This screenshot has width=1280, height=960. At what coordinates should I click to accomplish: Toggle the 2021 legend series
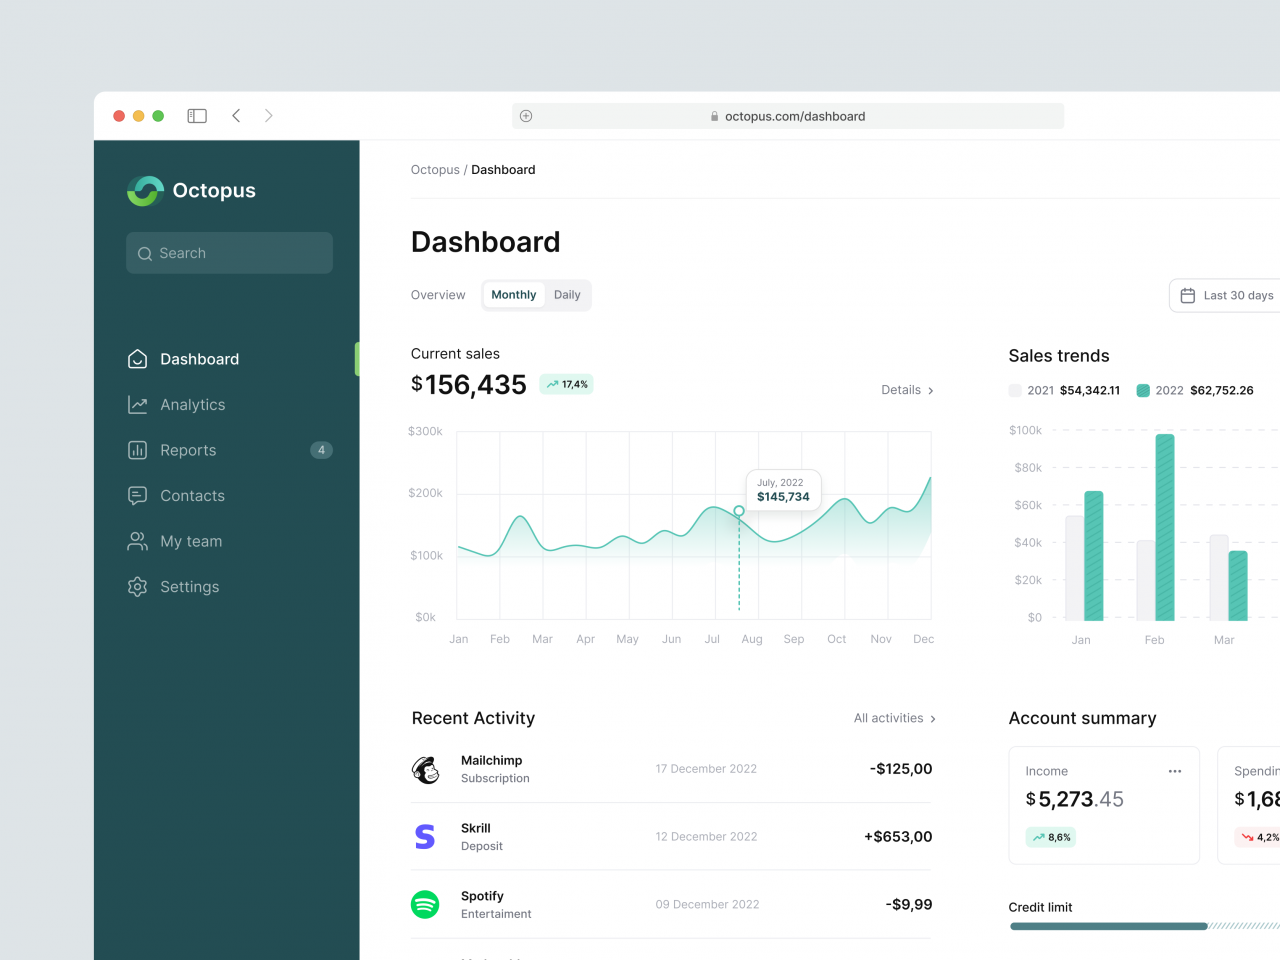click(1065, 390)
